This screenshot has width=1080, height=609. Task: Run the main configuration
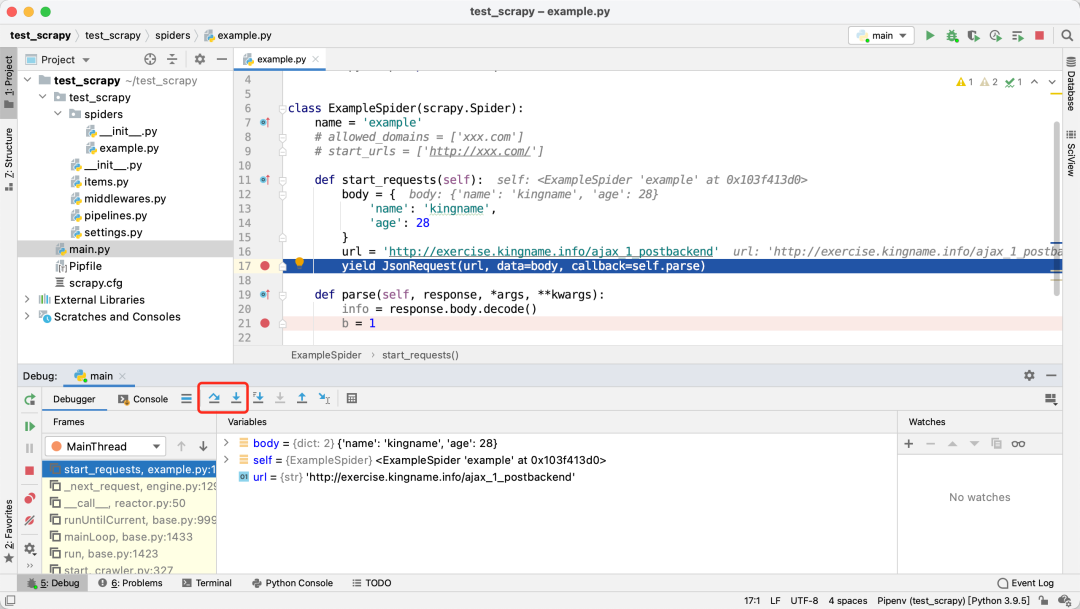(x=930, y=35)
